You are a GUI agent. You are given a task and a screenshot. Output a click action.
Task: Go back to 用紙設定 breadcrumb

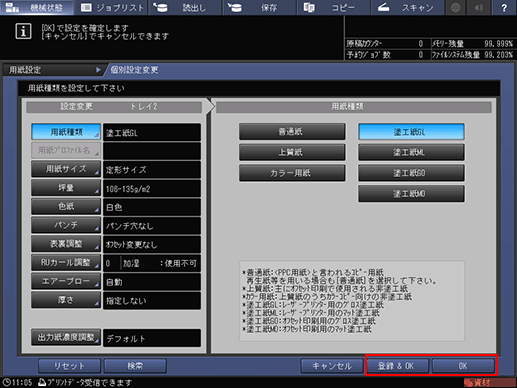click(x=53, y=70)
